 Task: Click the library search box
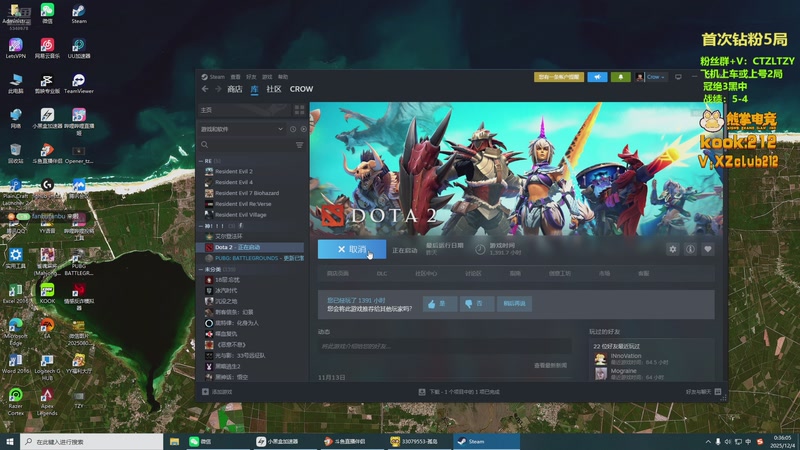(x=247, y=145)
